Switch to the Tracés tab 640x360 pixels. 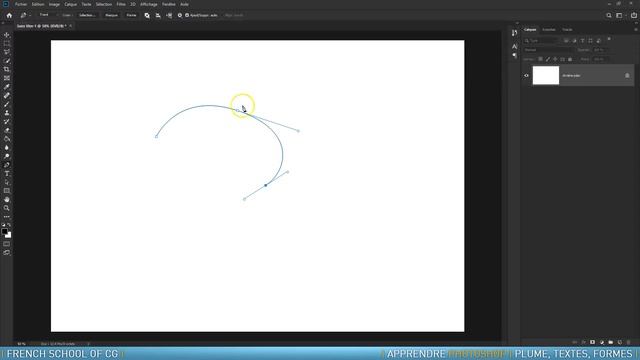pos(567,29)
